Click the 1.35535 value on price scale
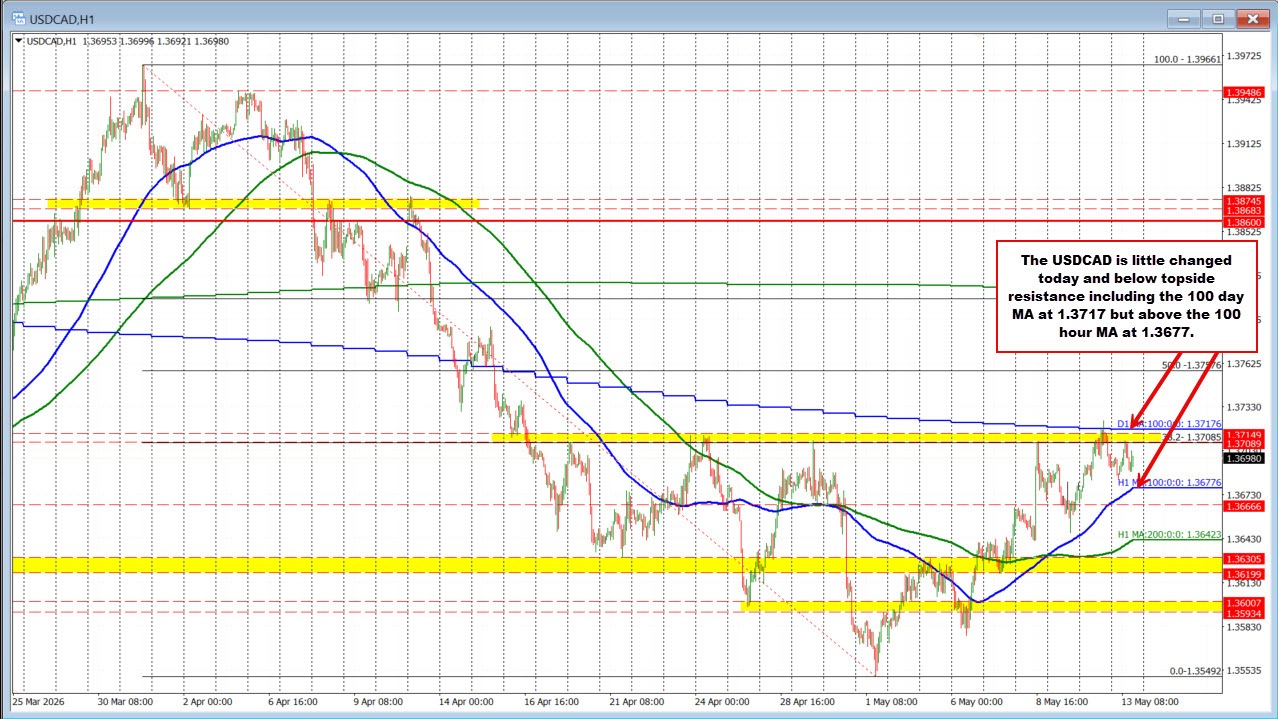The width and height of the screenshot is (1278, 719). pyautogui.click(x=1242, y=672)
